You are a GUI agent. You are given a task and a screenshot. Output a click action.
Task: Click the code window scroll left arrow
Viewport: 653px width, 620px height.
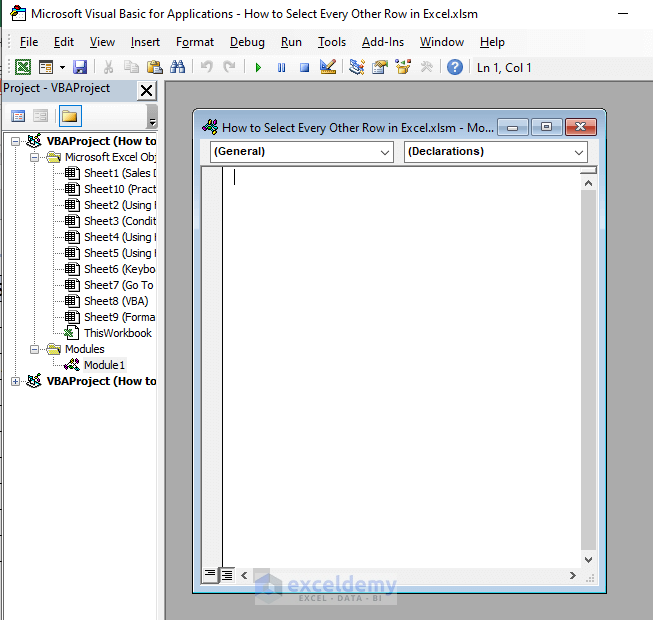(244, 575)
